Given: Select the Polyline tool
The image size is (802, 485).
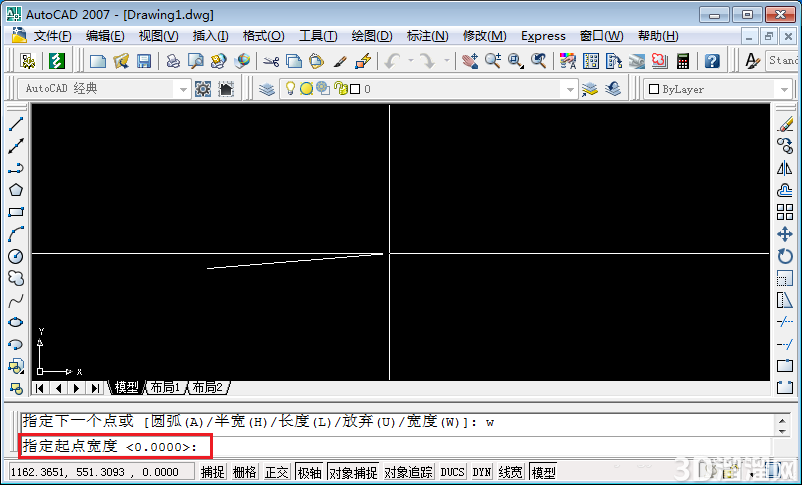Looking at the screenshot, I should [16, 168].
